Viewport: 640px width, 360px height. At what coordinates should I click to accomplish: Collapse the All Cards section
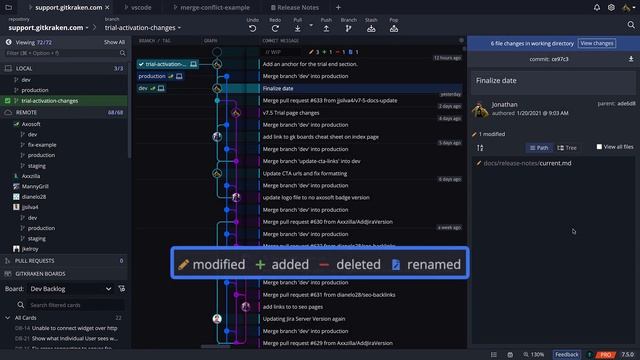tap(7, 318)
